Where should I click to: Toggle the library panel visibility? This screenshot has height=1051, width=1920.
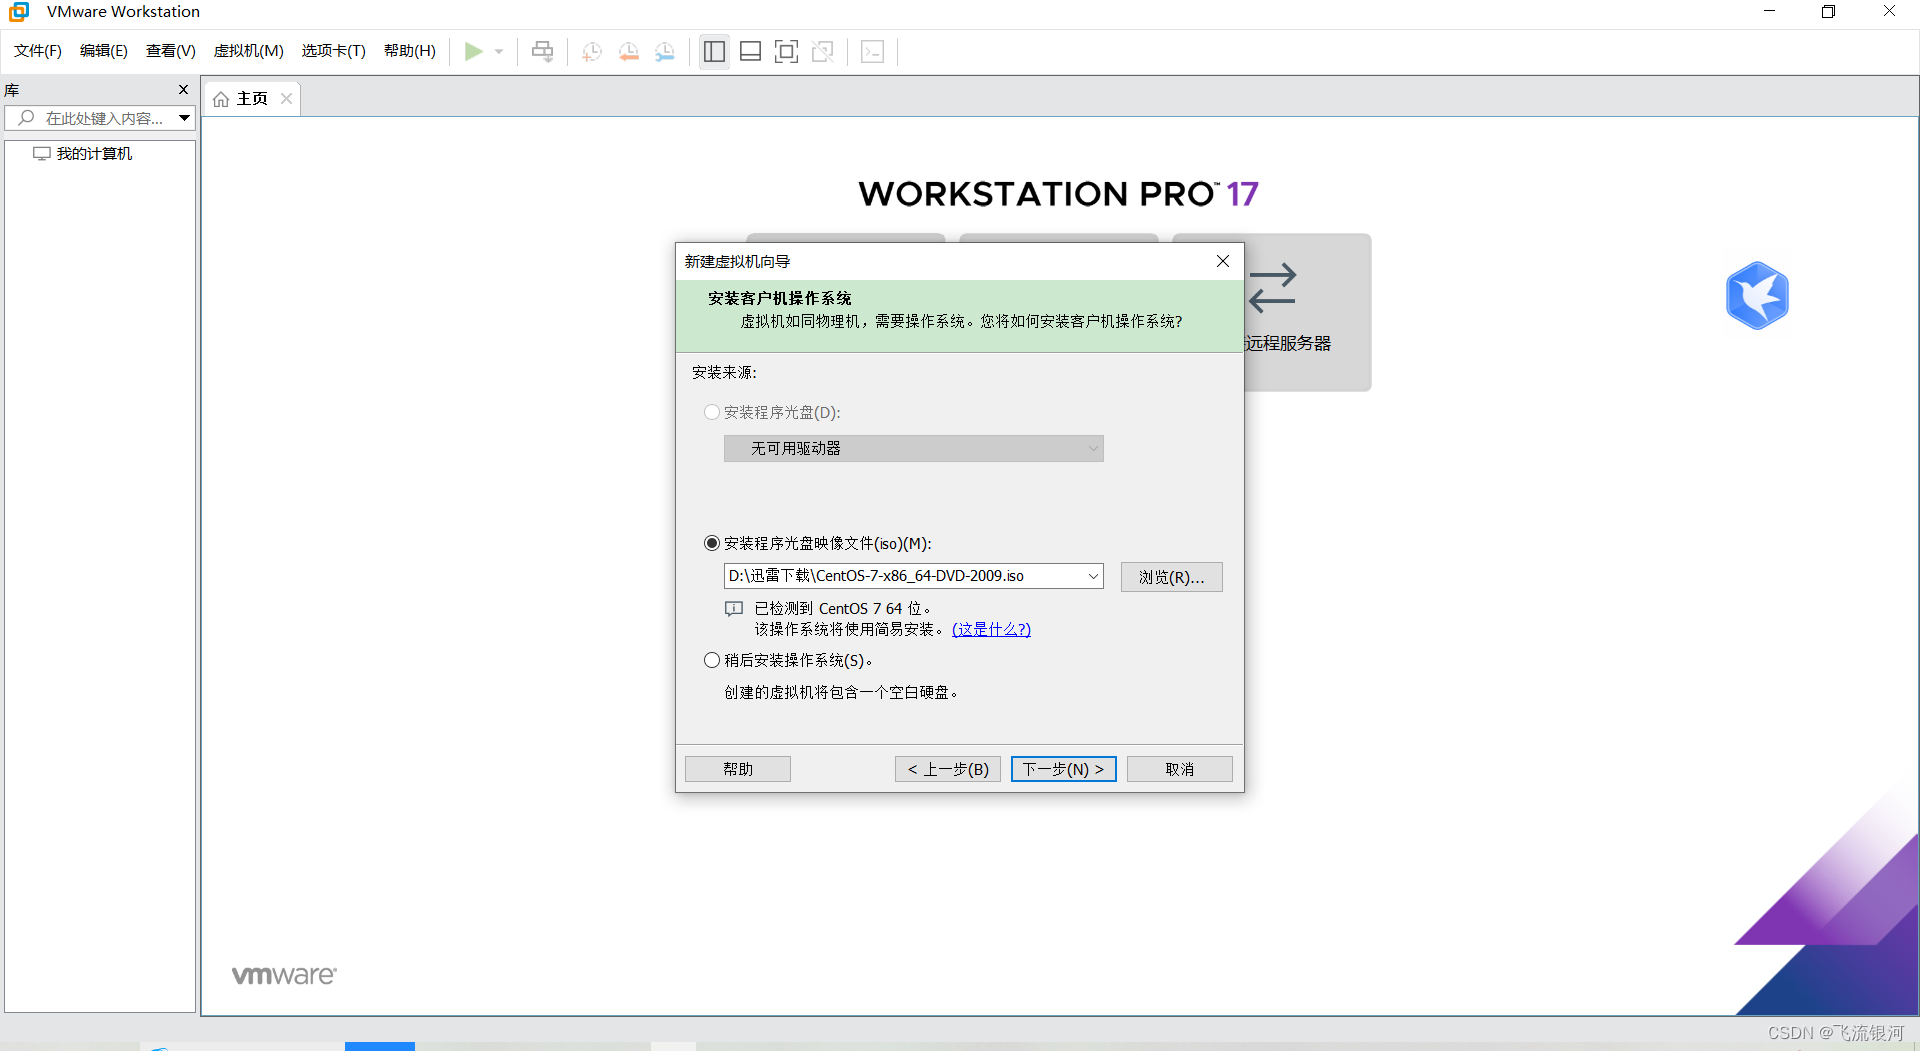[714, 51]
